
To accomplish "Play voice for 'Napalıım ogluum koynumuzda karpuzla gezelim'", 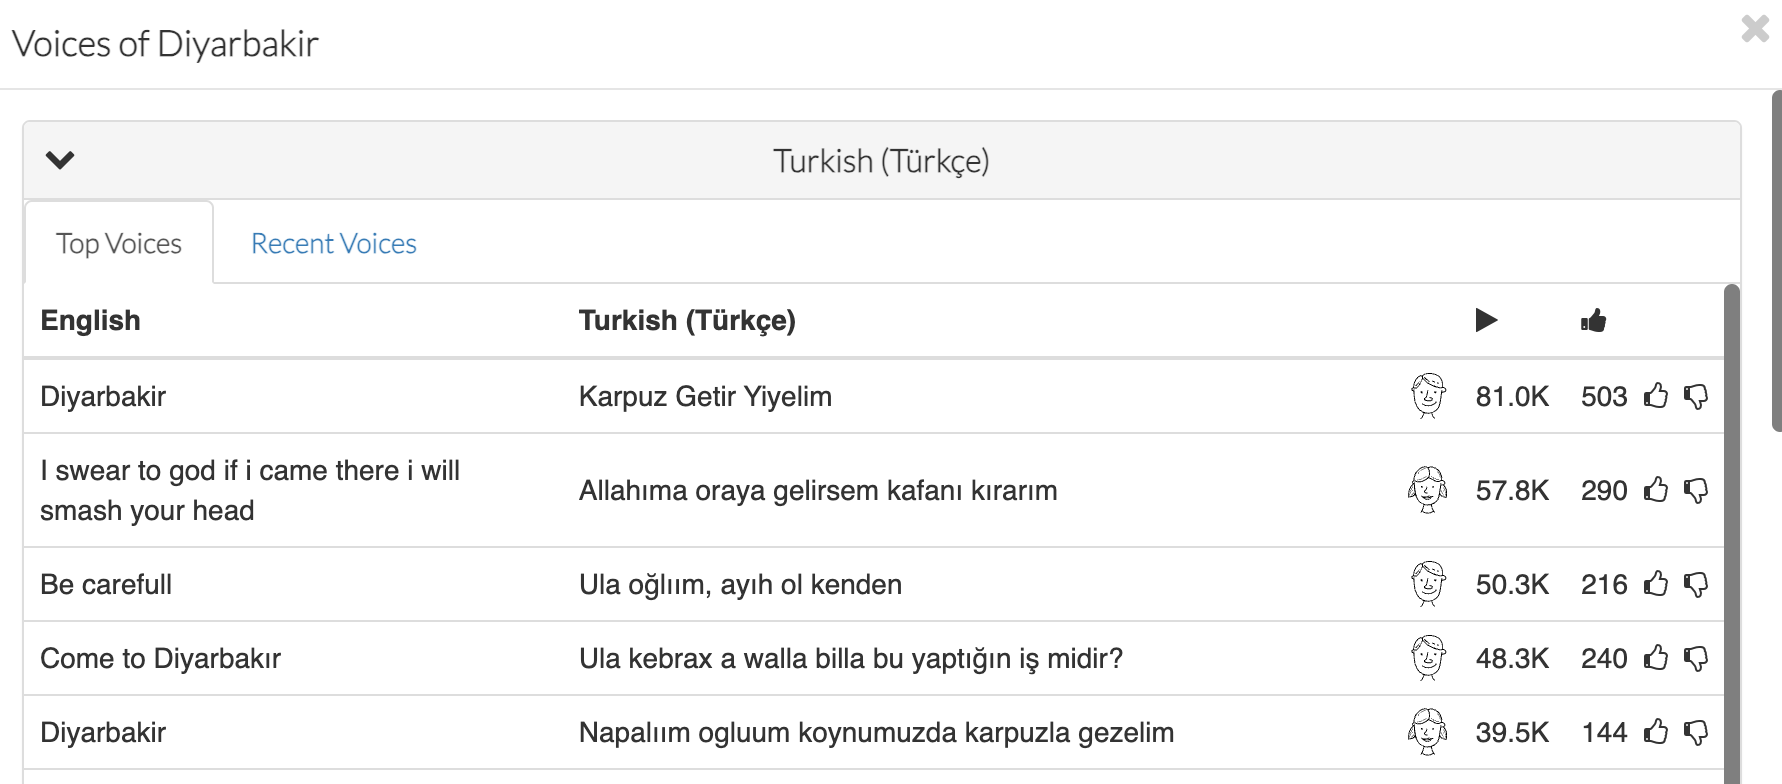I will [1428, 732].
